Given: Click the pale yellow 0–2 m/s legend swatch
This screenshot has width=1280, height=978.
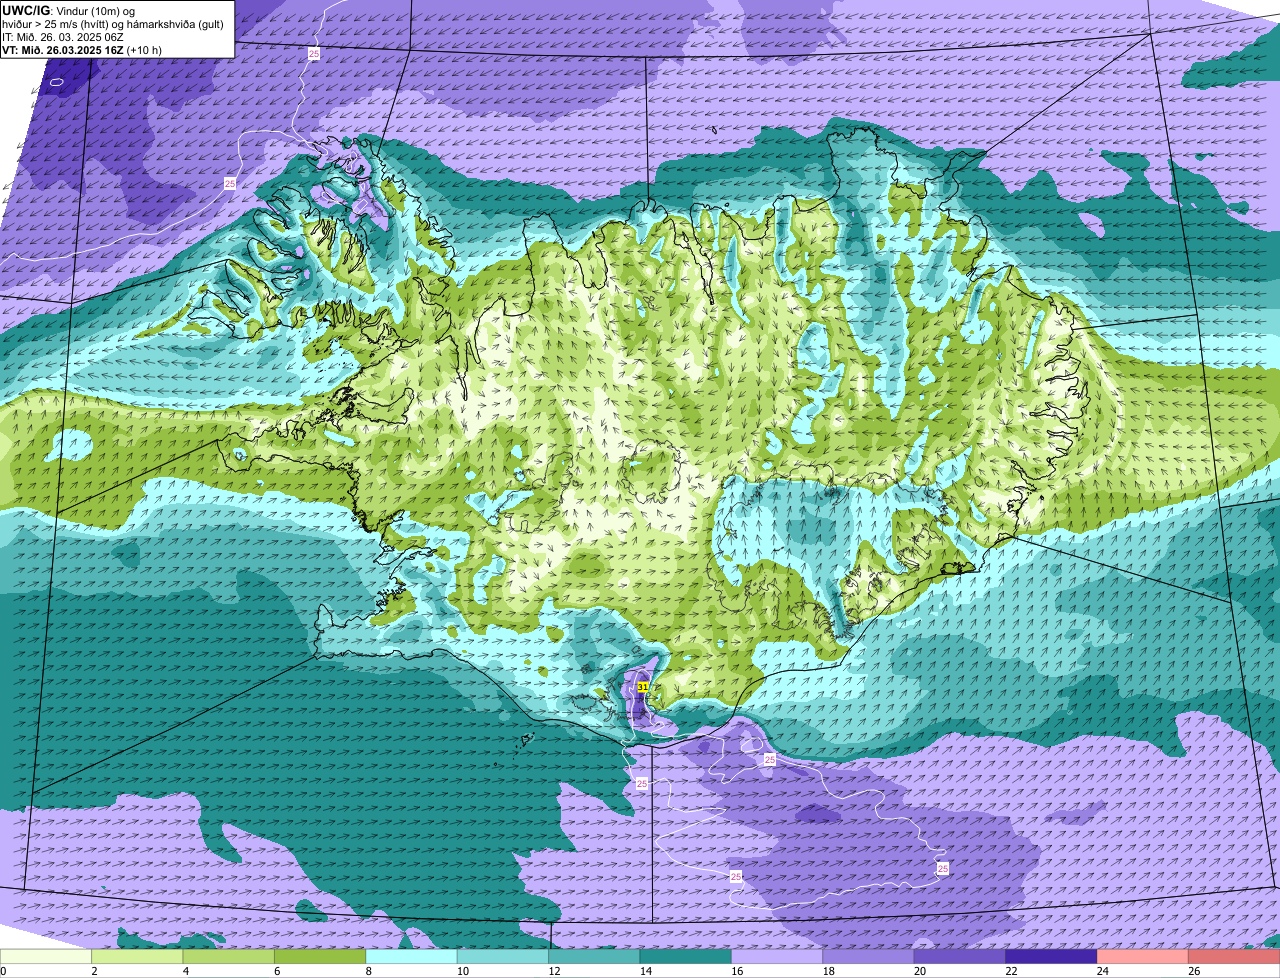Looking at the screenshot, I should 46,956.
